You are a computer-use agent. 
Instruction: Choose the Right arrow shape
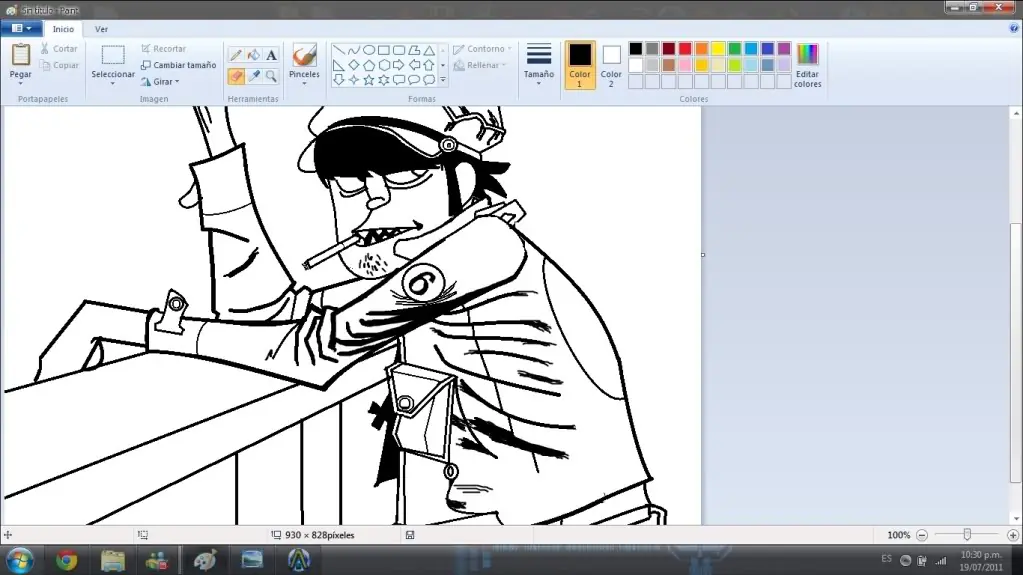[399, 65]
